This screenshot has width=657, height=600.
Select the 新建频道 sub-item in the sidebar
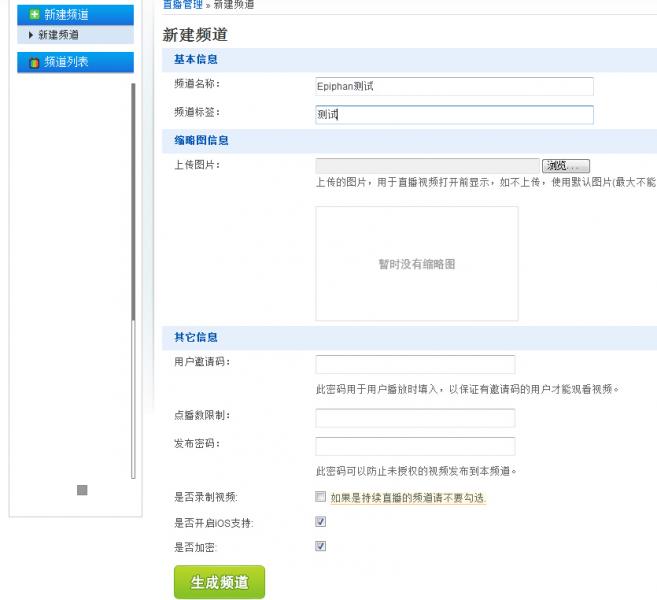58,35
